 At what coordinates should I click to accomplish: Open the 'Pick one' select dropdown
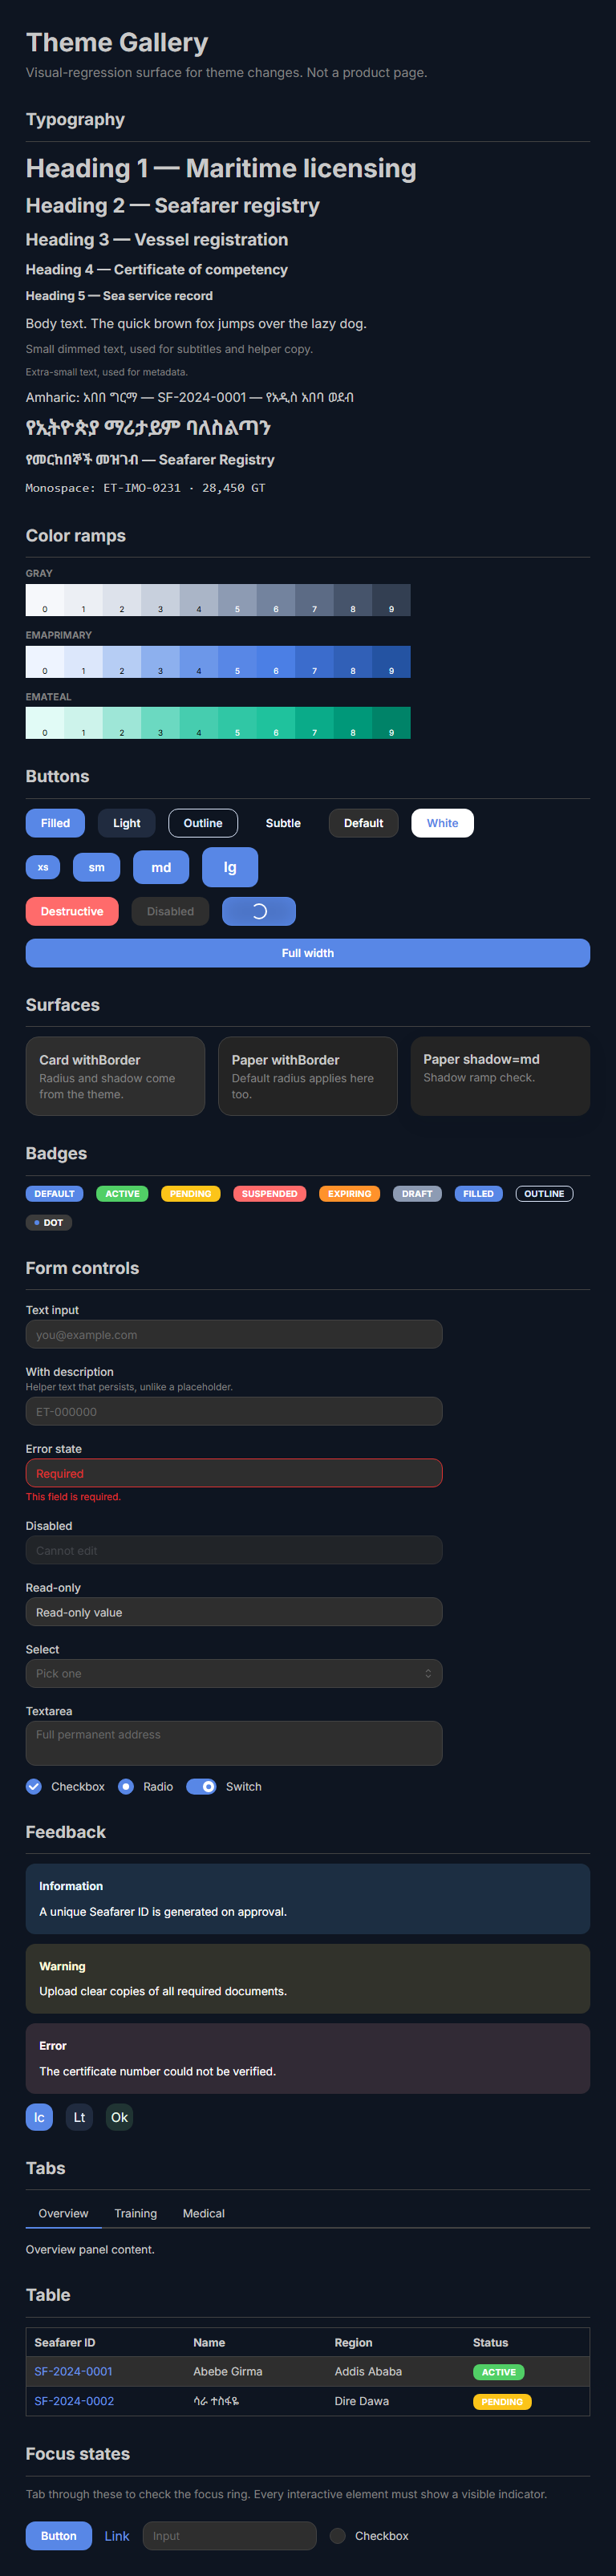(x=234, y=1673)
